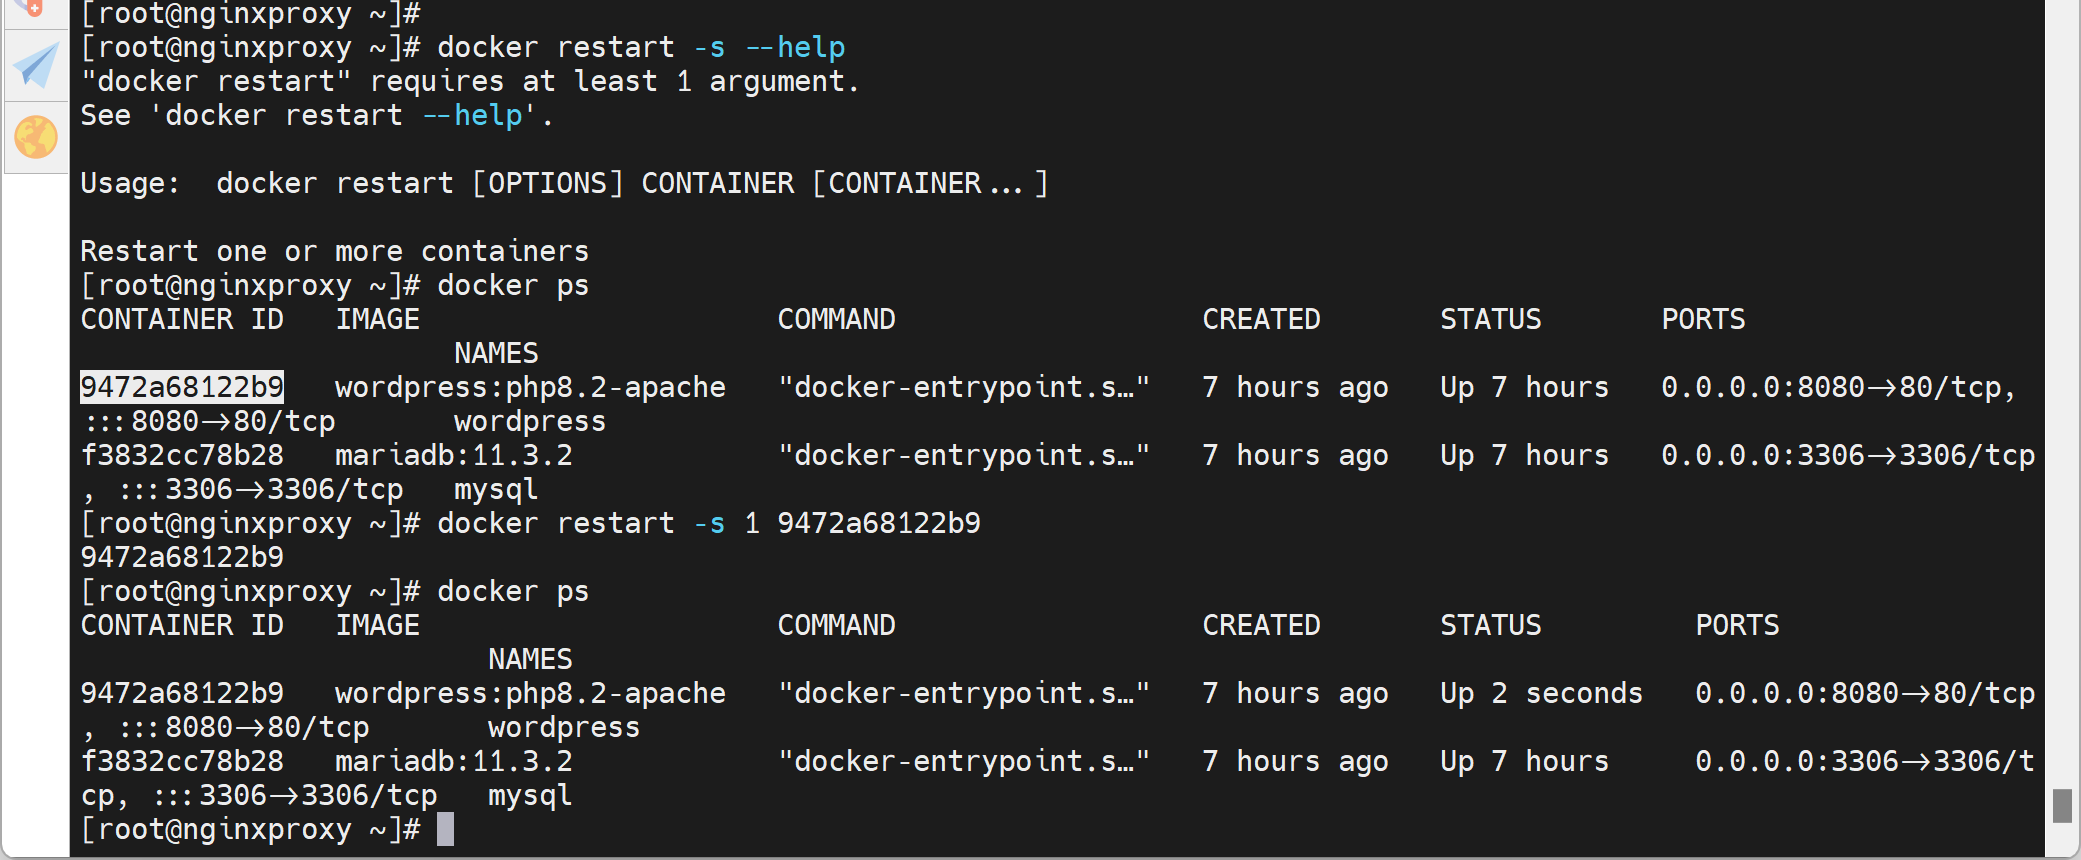Click the blue -s flag before '1 9472a68122b9'

tap(709, 523)
